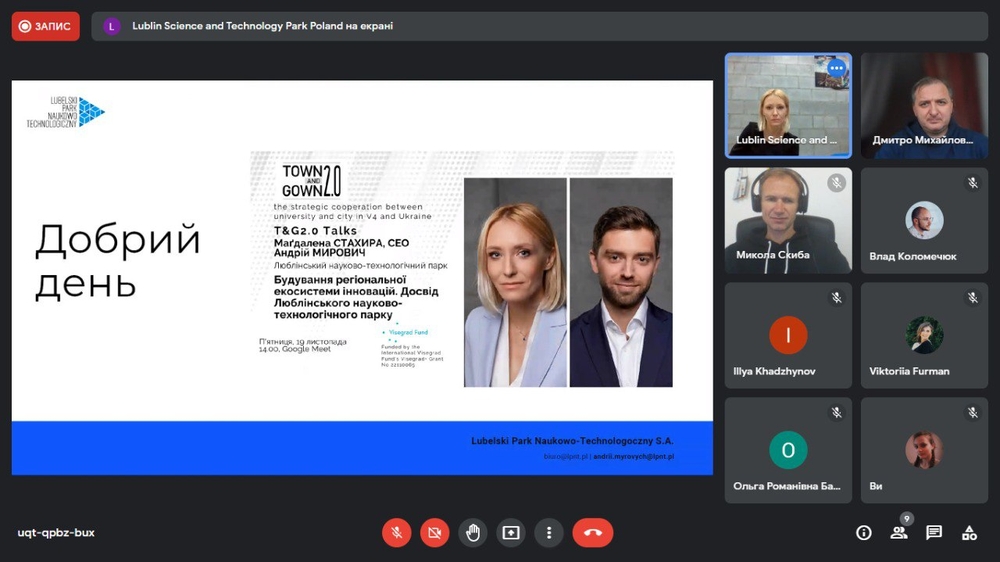Open options dots on Lublin Science tile
The height and width of the screenshot is (562, 1000).
point(836,68)
